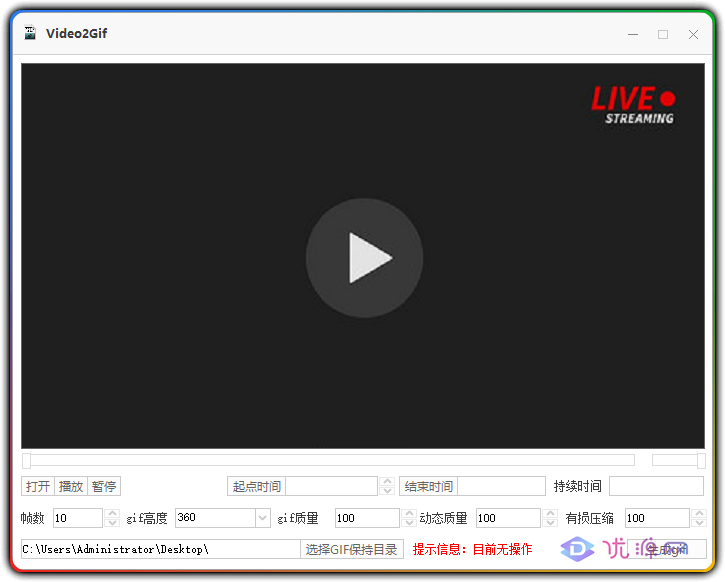725x582 pixels.
Task: Maximize the Video2Gif window
Action: (663, 34)
